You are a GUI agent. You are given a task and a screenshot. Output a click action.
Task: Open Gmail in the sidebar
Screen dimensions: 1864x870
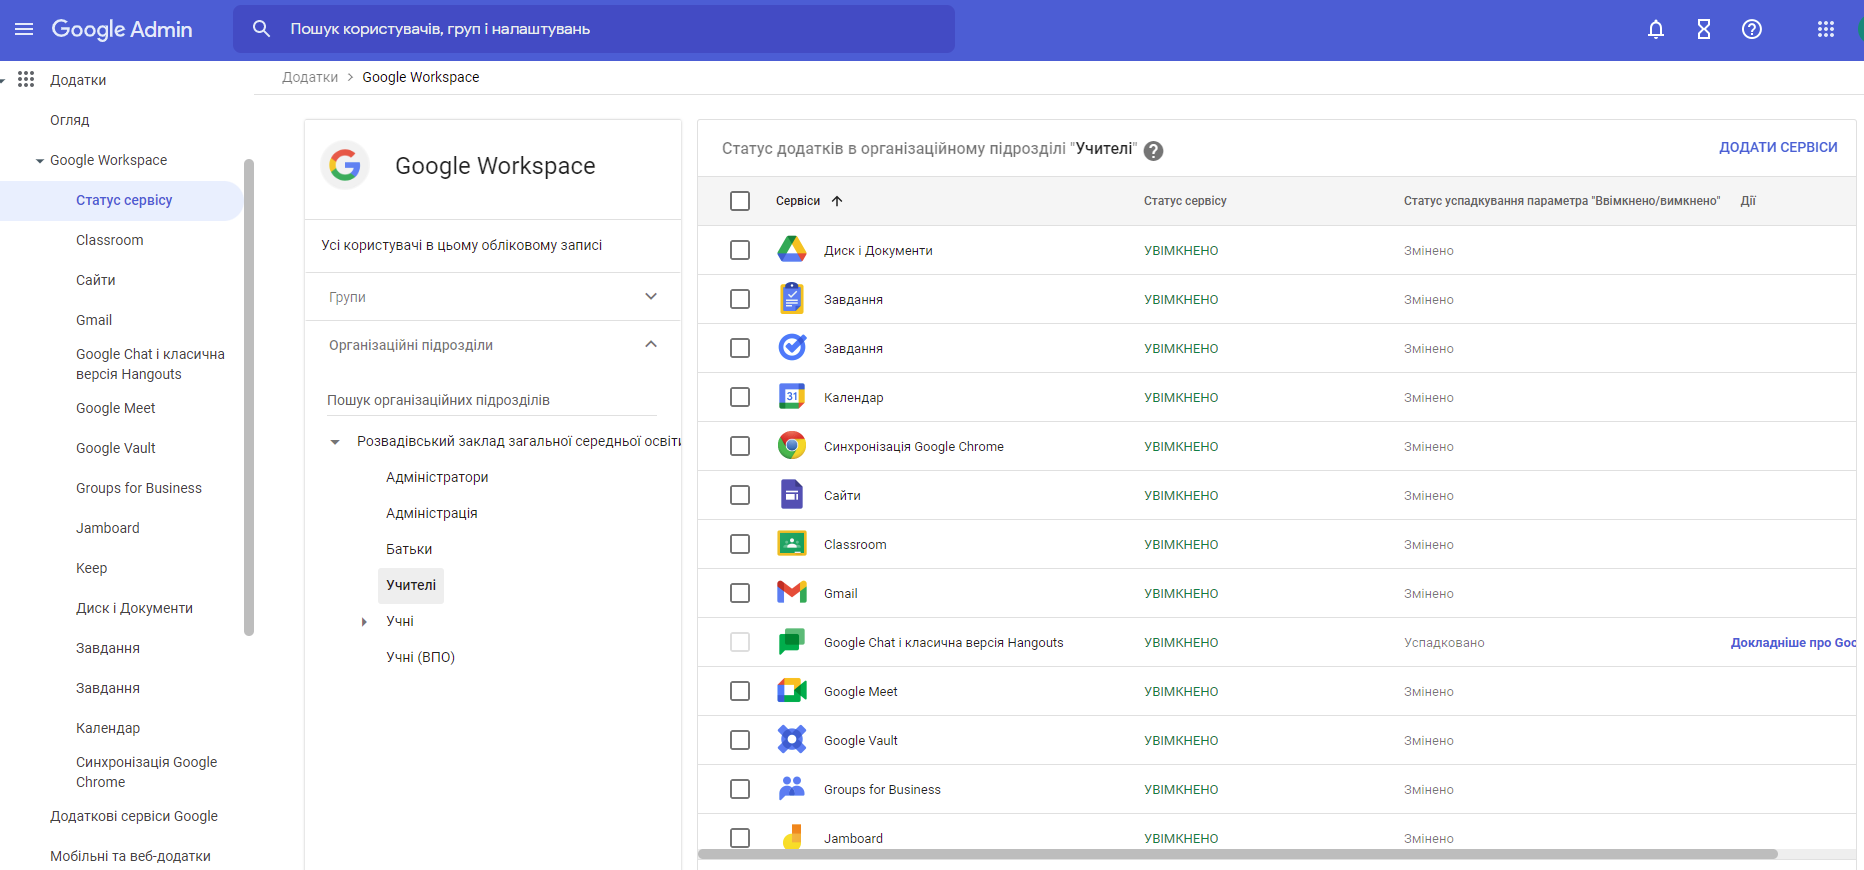pyautogui.click(x=94, y=320)
